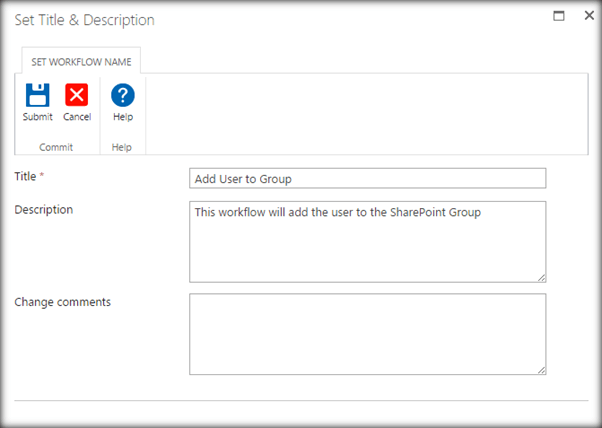
Task: Open Help via the question mark icon
Action: pos(123,95)
